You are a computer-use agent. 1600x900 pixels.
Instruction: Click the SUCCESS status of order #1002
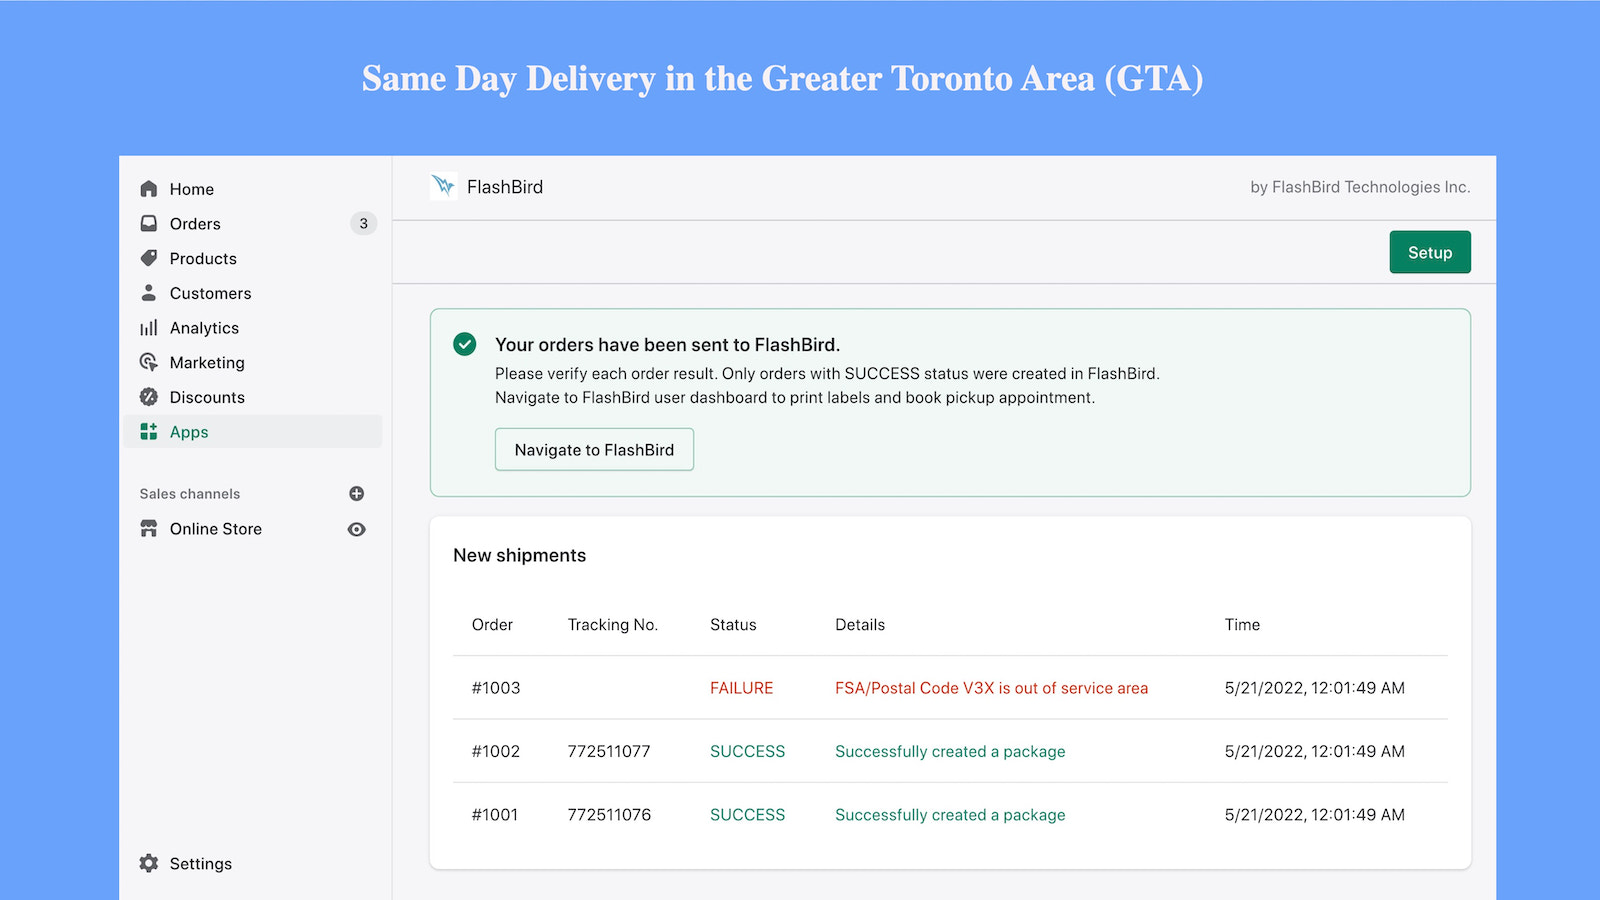(748, 751)
